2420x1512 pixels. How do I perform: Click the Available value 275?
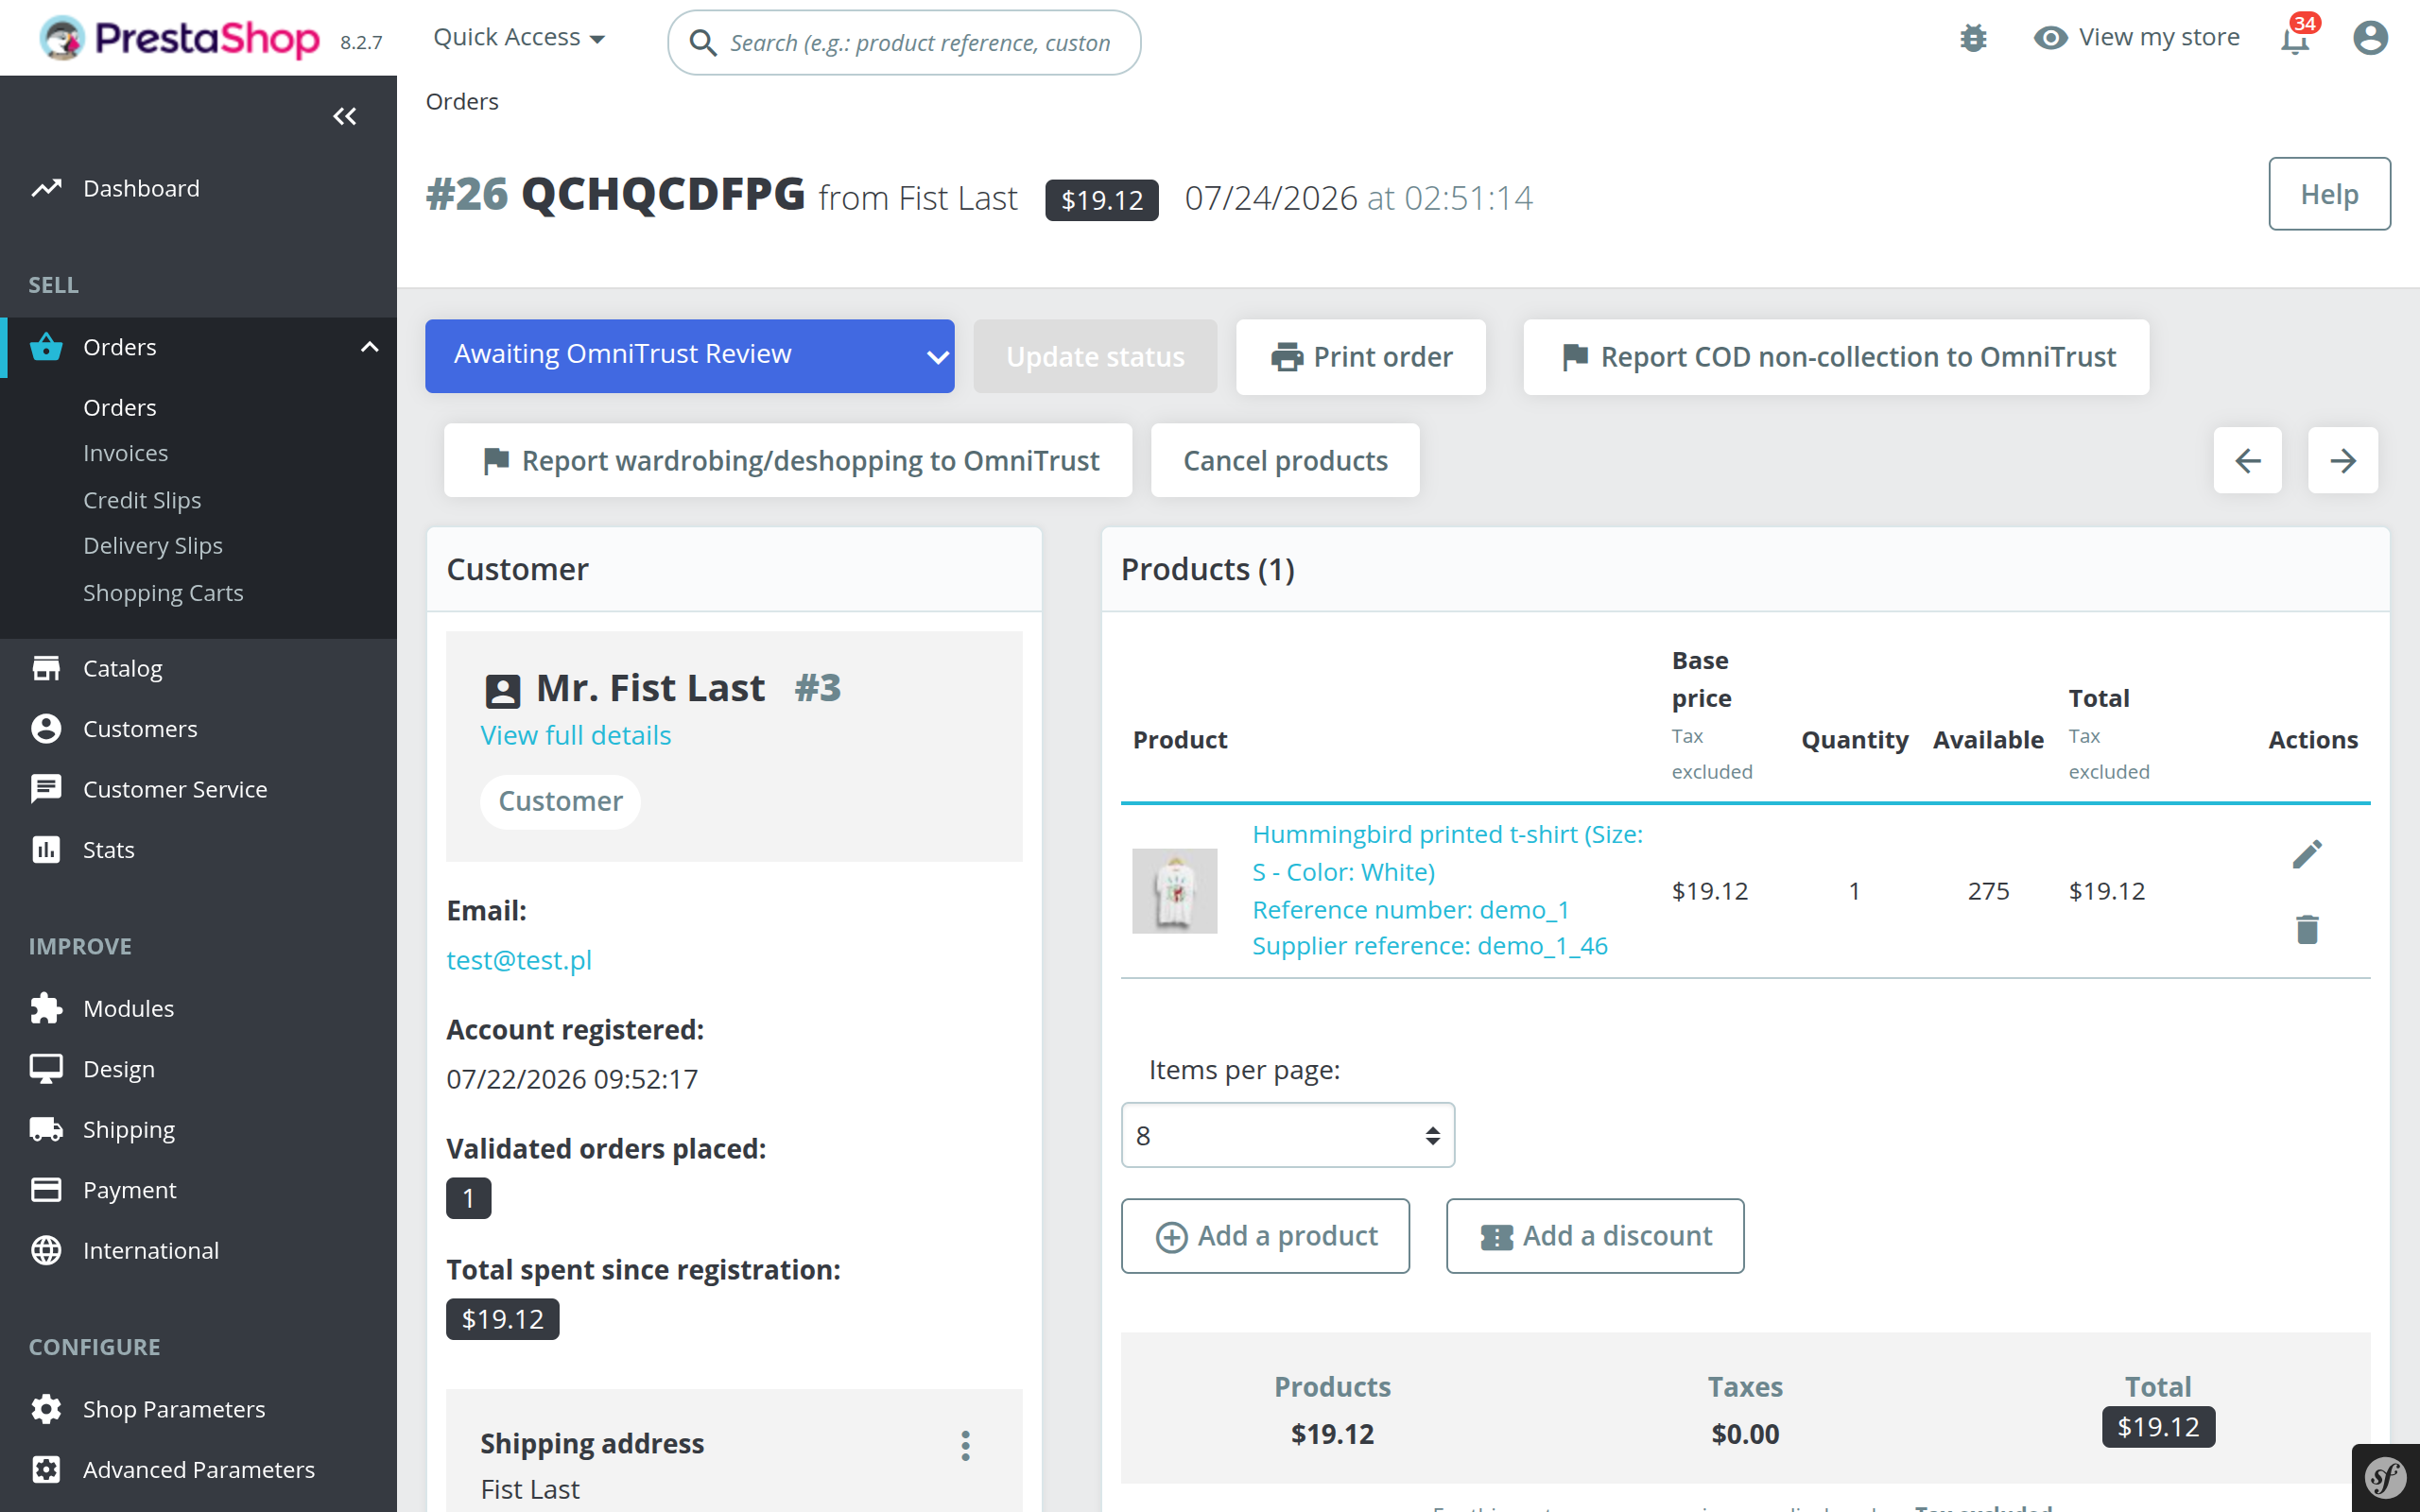(1988, 890)
